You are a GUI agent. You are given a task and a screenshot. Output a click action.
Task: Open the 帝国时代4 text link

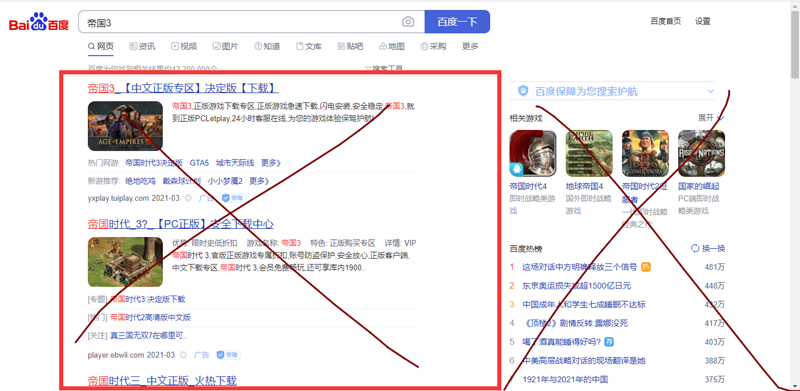tap(528, 186)
